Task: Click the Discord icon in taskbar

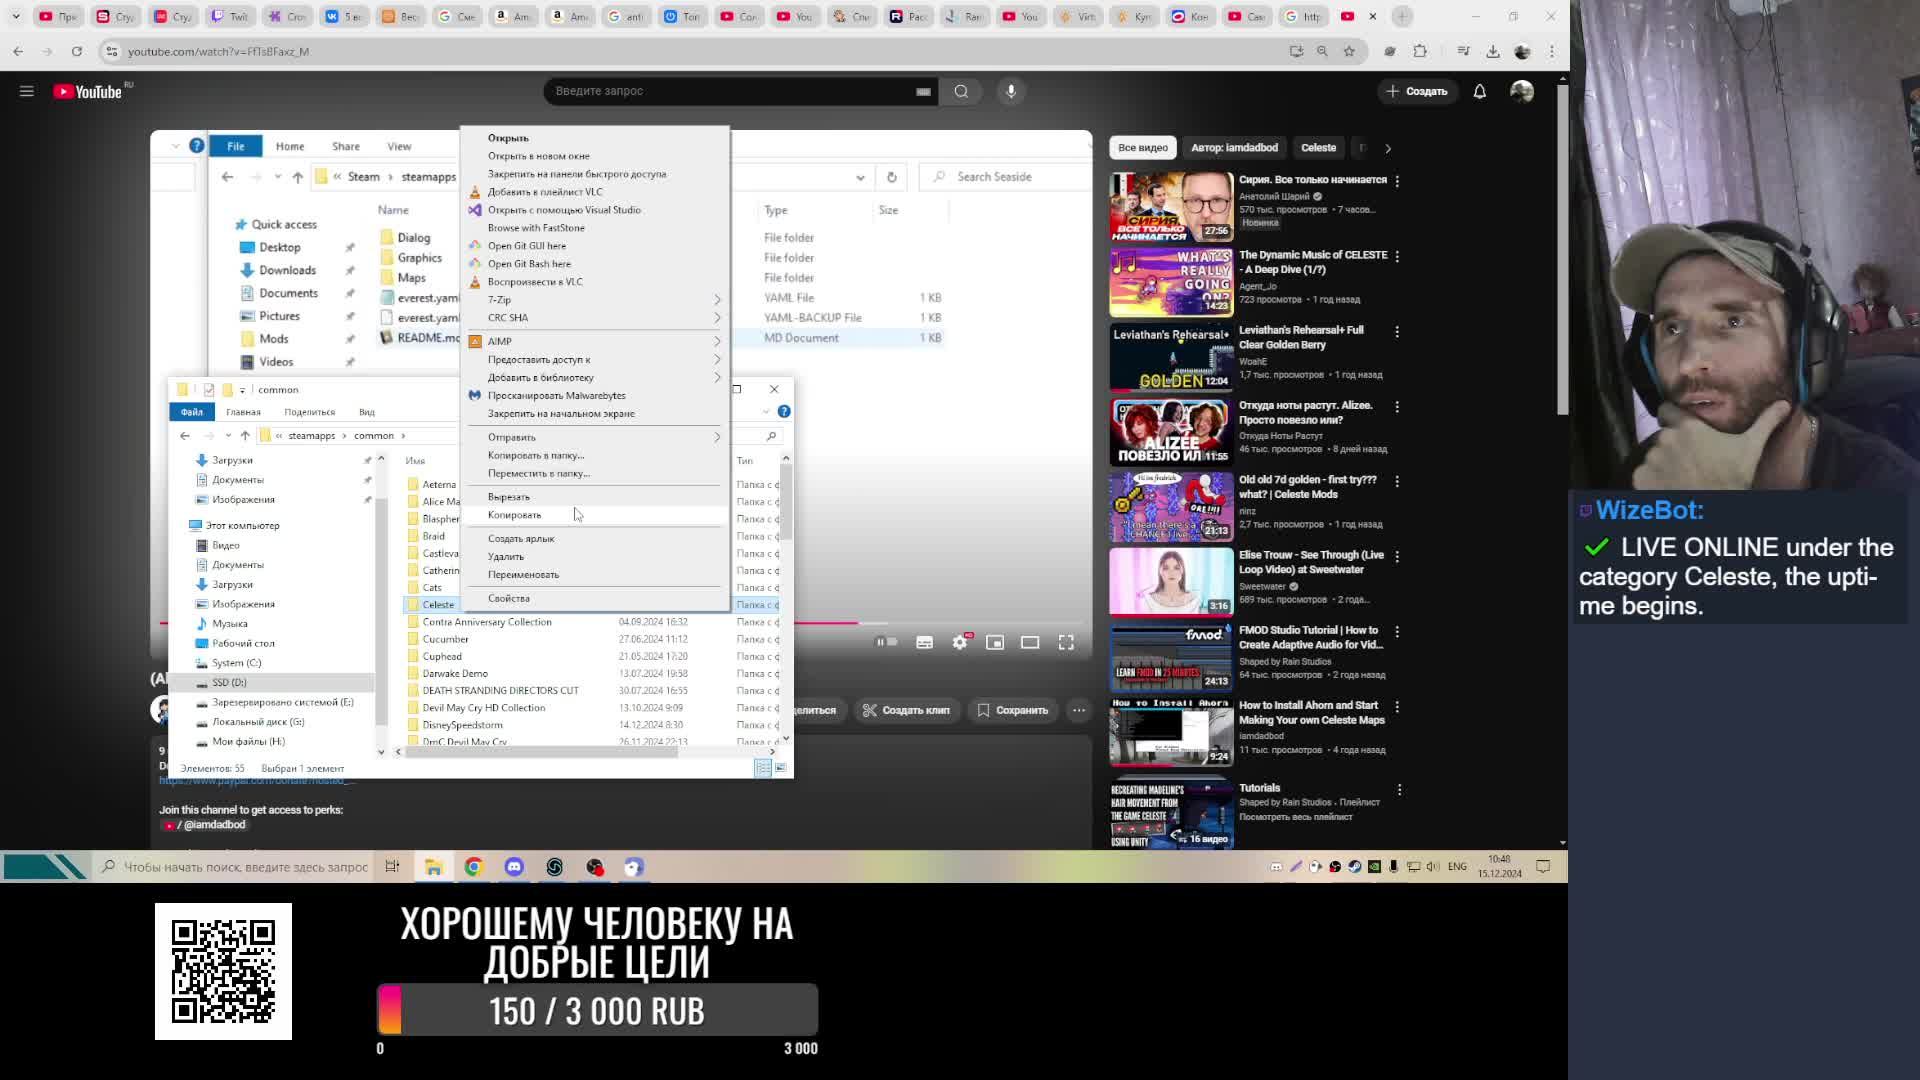Action: (x=514, y=867)
